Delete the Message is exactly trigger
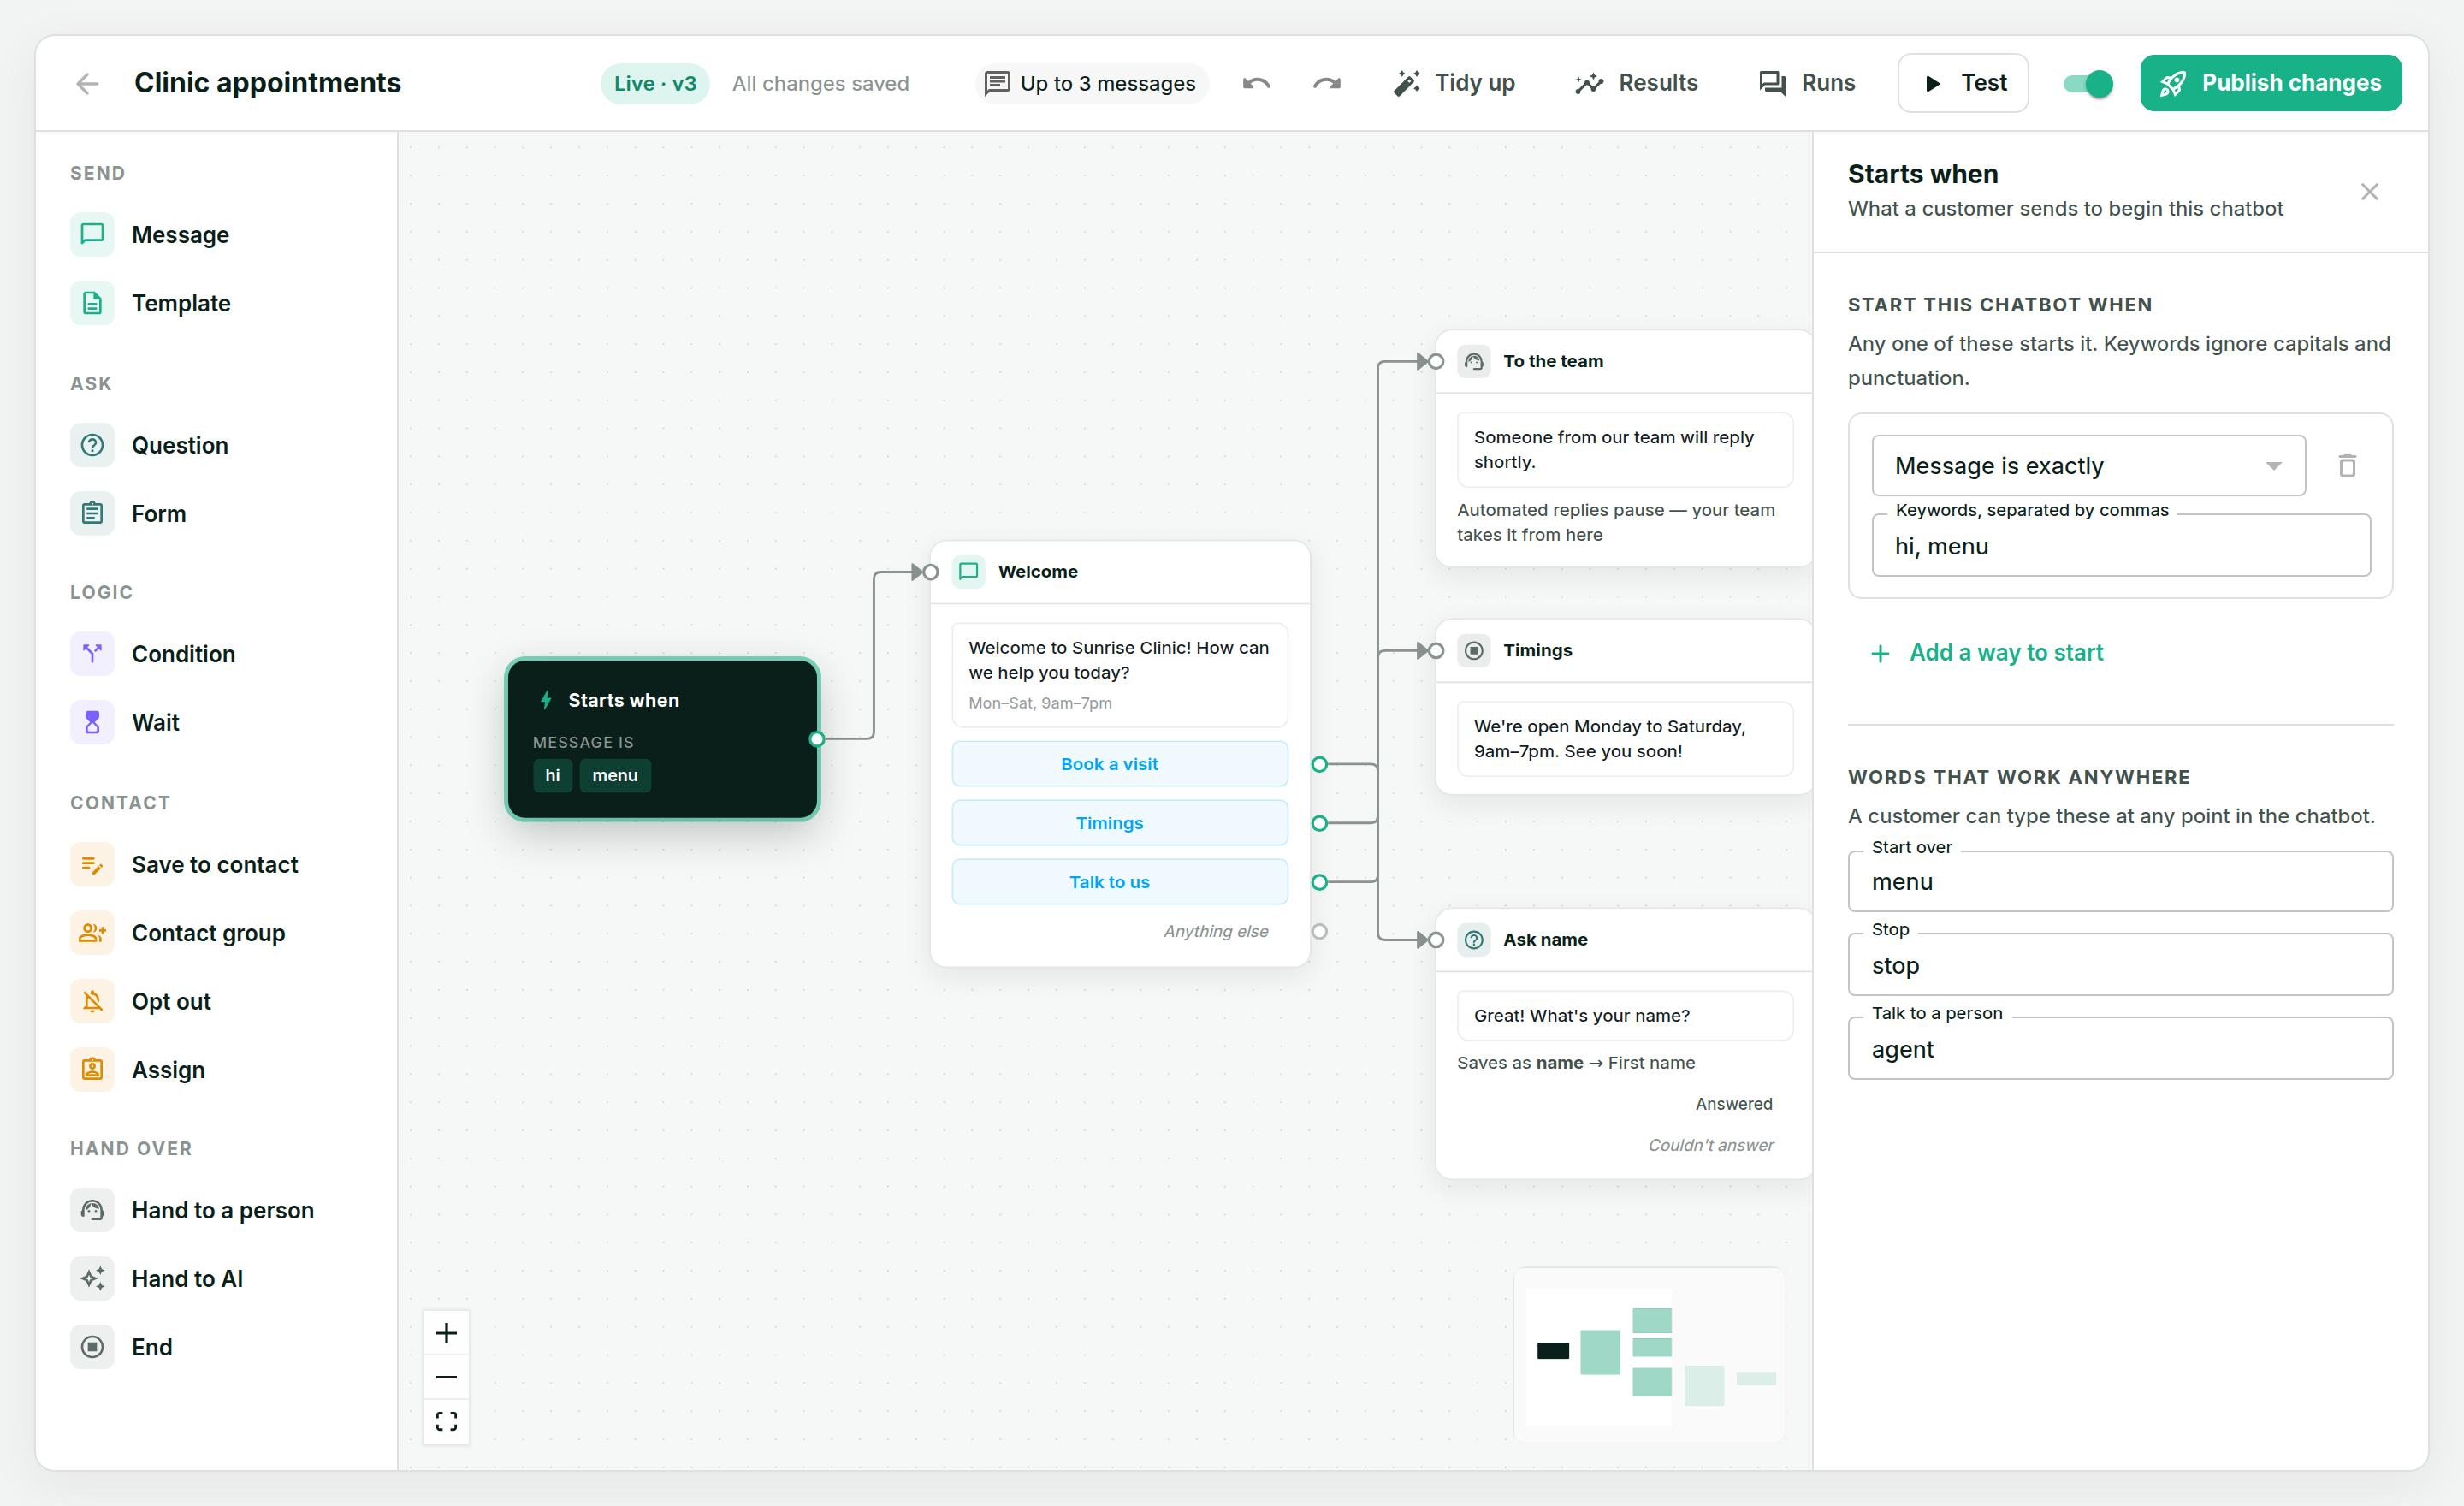The image size is (2464, 1506). (x=2347, y=465)
